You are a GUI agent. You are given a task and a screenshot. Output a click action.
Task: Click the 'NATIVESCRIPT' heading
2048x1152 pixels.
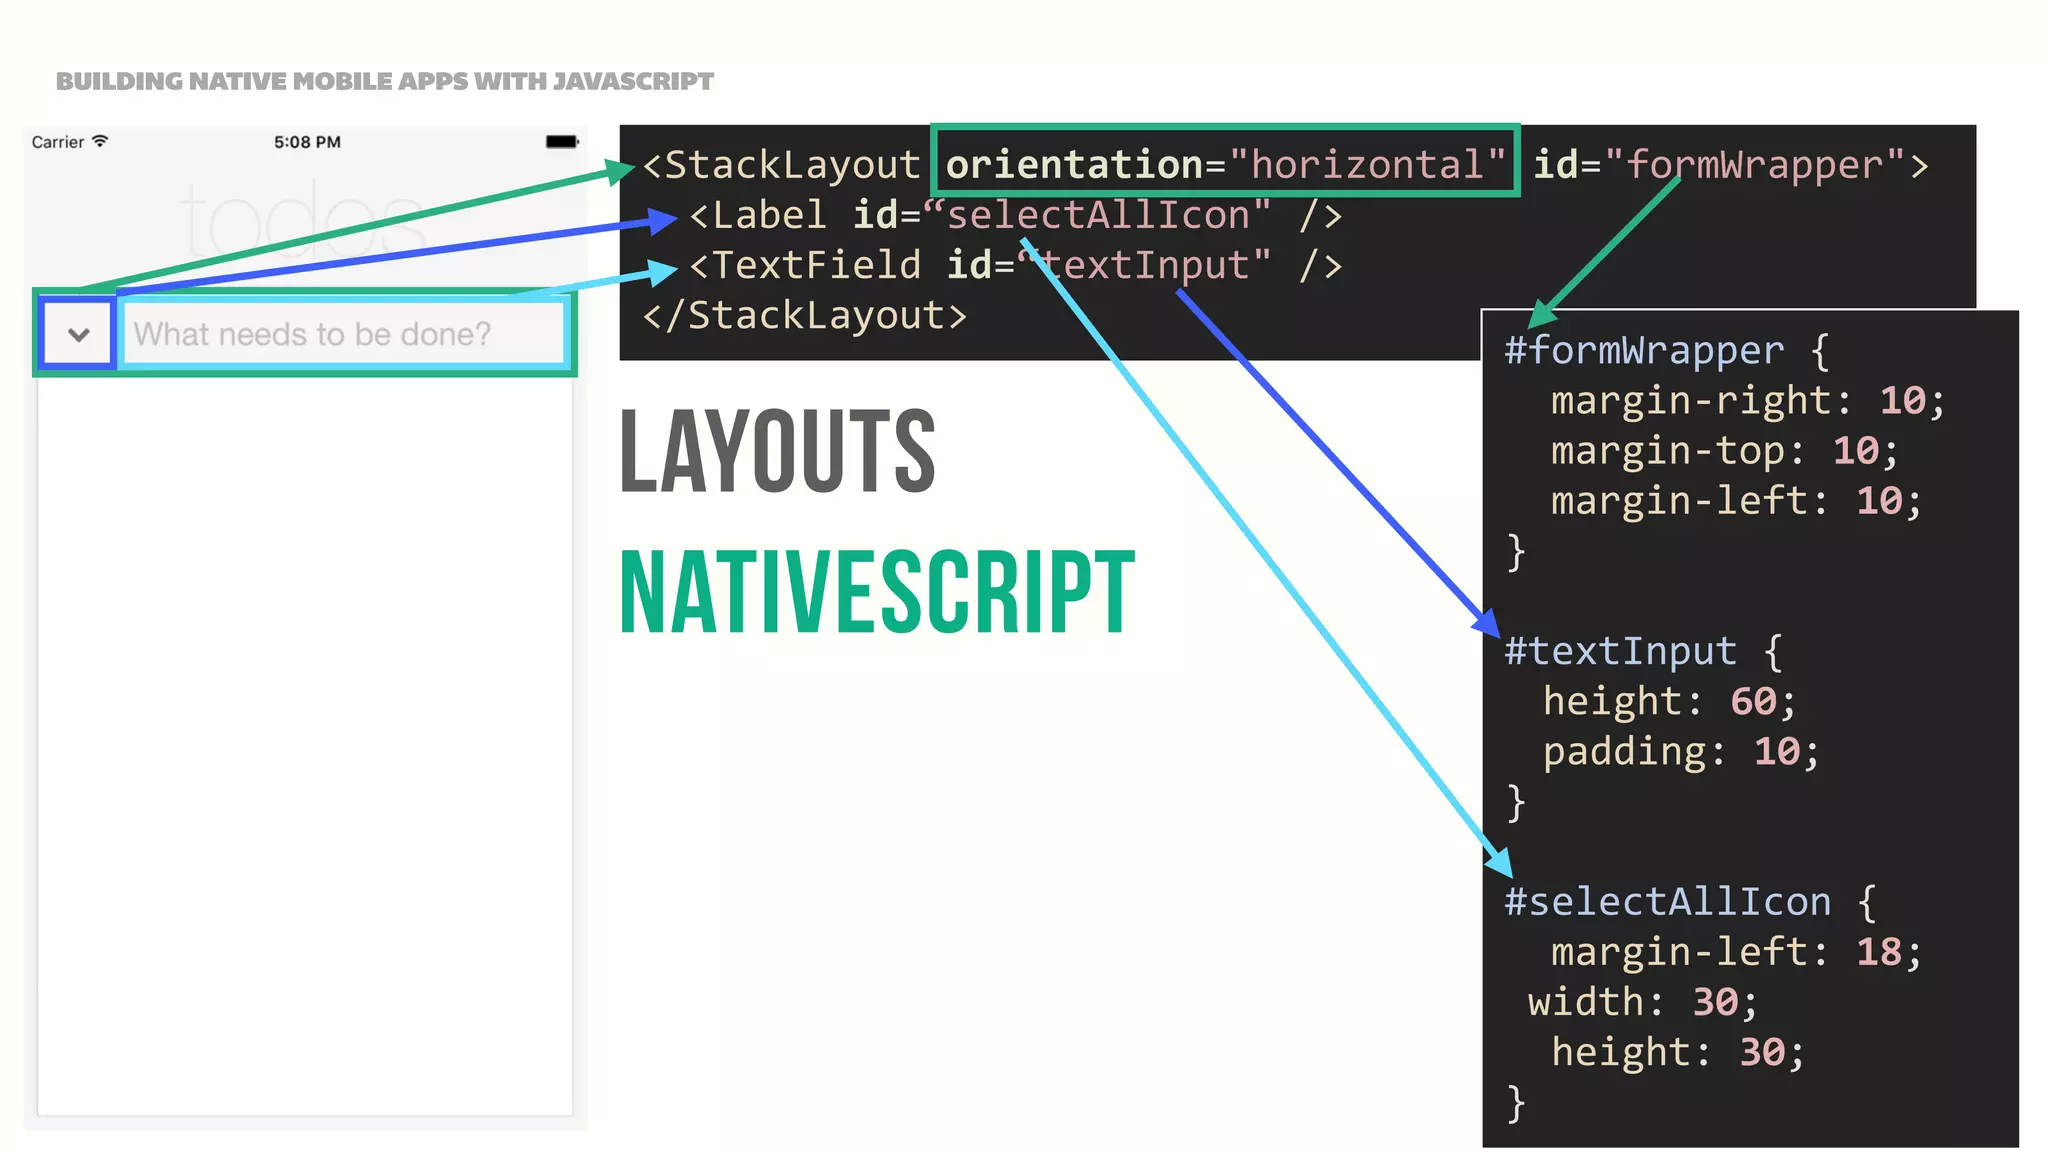pos(878,592)
